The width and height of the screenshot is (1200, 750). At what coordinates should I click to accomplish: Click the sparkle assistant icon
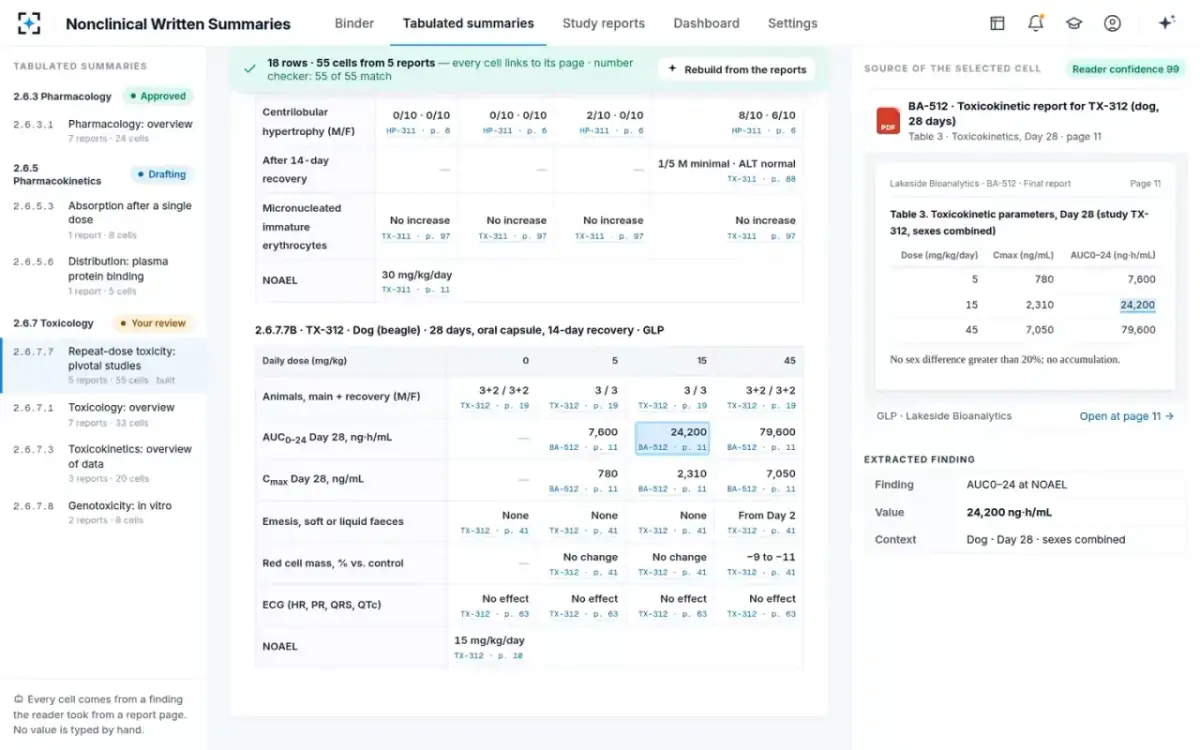pos(1166,23)
